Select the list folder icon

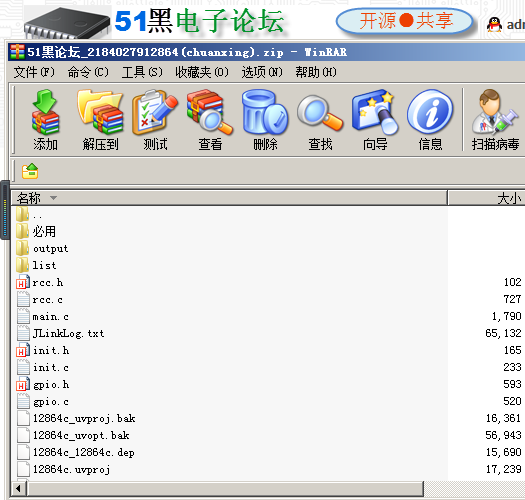22,265
